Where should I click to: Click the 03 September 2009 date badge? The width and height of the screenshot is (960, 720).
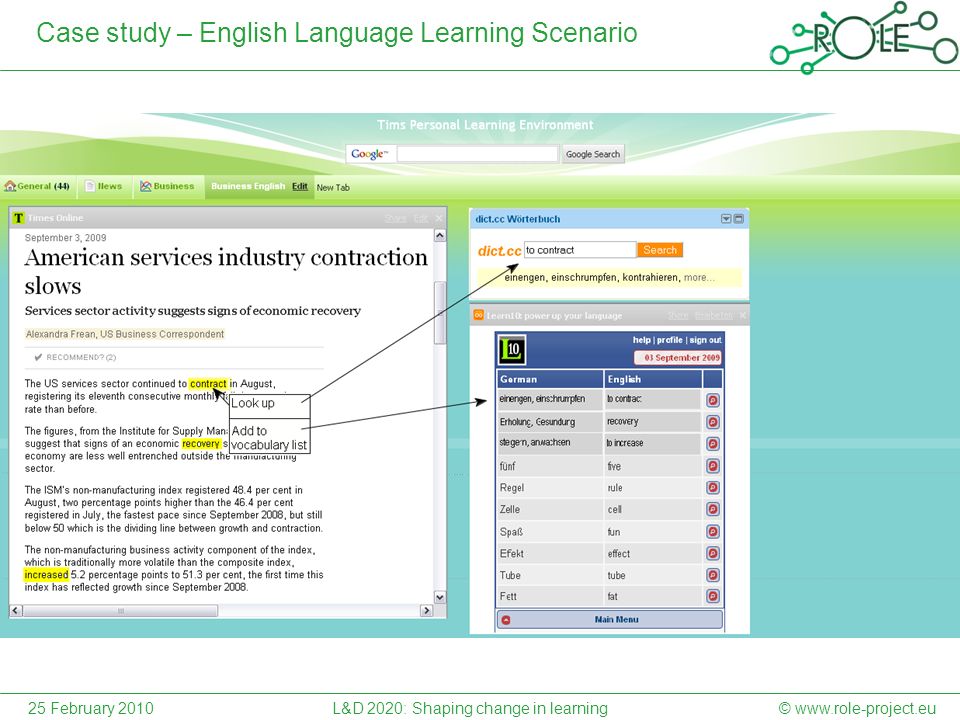click(x=677, y=358)
